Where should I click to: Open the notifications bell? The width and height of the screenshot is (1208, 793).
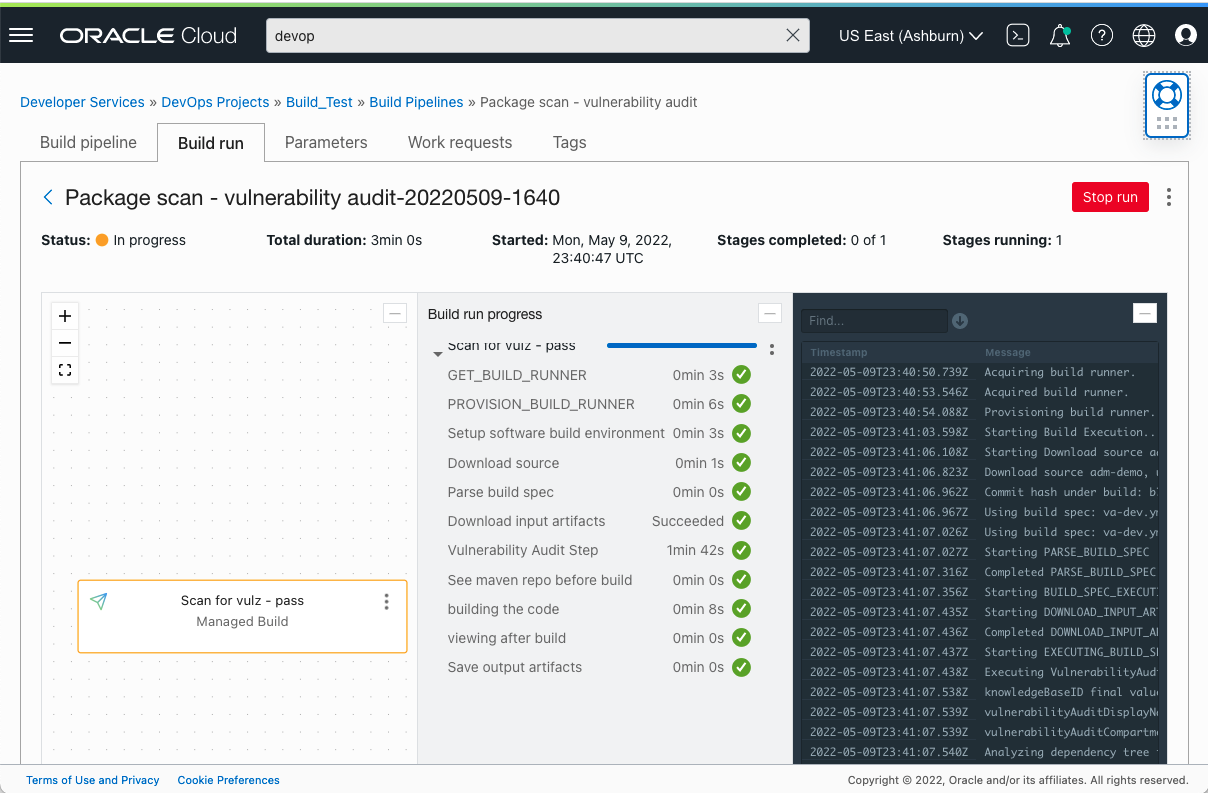point(1059,35)
